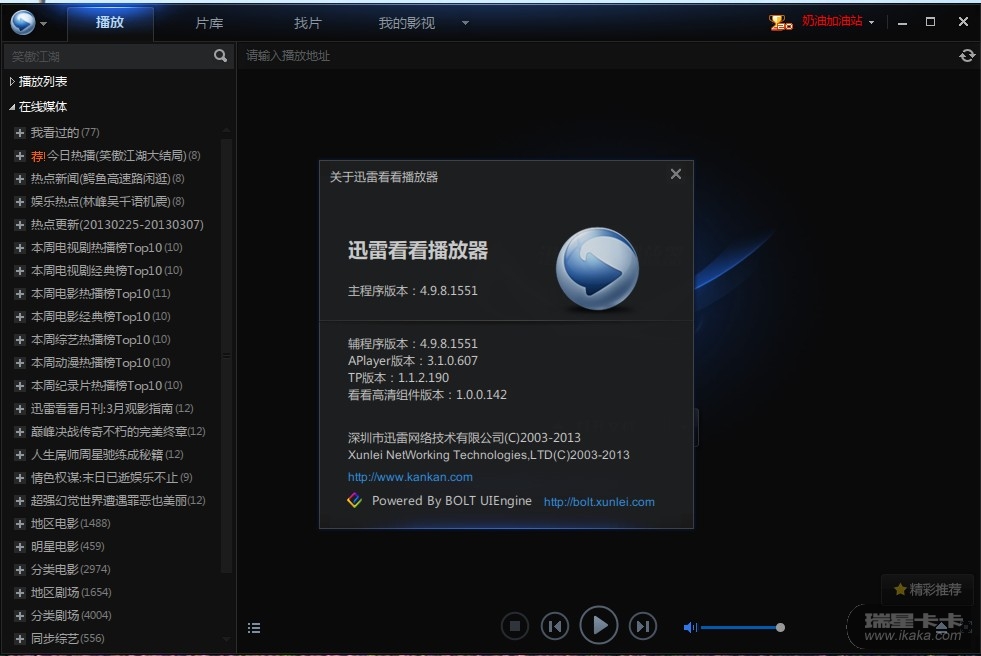Expand 超强幻觉世界遭遇罪恶也美丽 plus icon
This screenshot has width=981, height=656.
(x=19, y=501)
